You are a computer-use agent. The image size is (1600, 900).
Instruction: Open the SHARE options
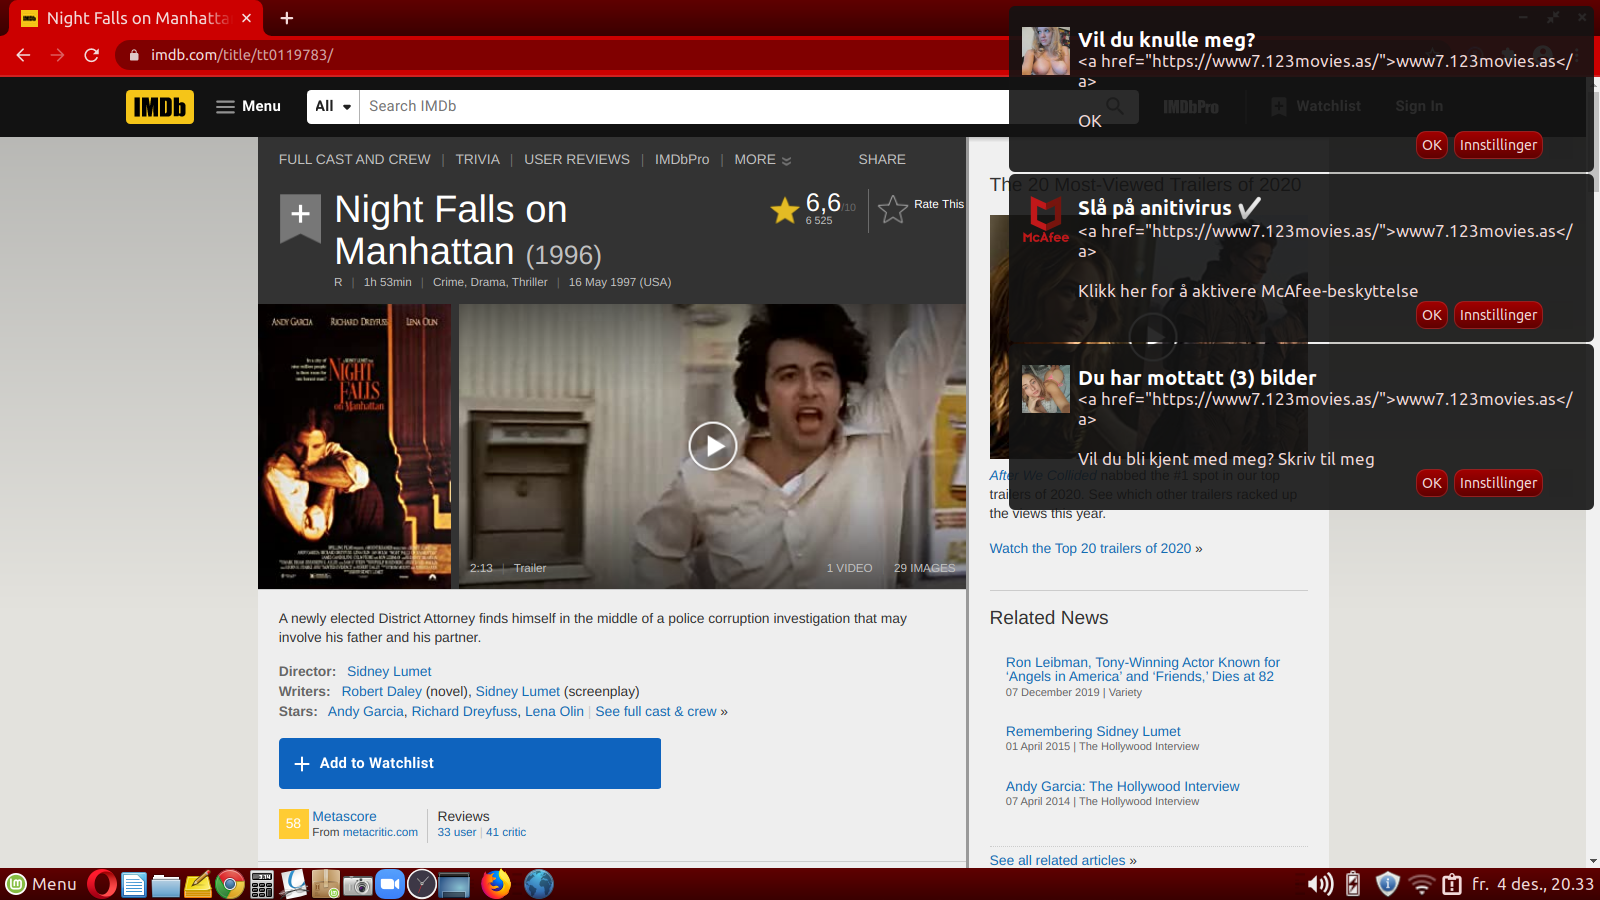pos(882,159)
